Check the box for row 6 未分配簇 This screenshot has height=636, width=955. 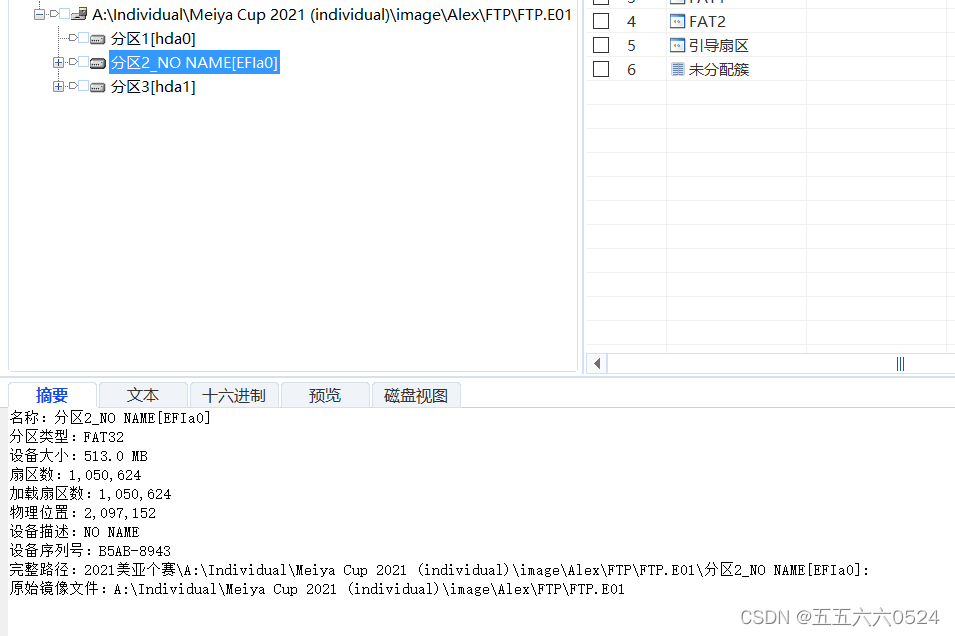click(601, 69)
